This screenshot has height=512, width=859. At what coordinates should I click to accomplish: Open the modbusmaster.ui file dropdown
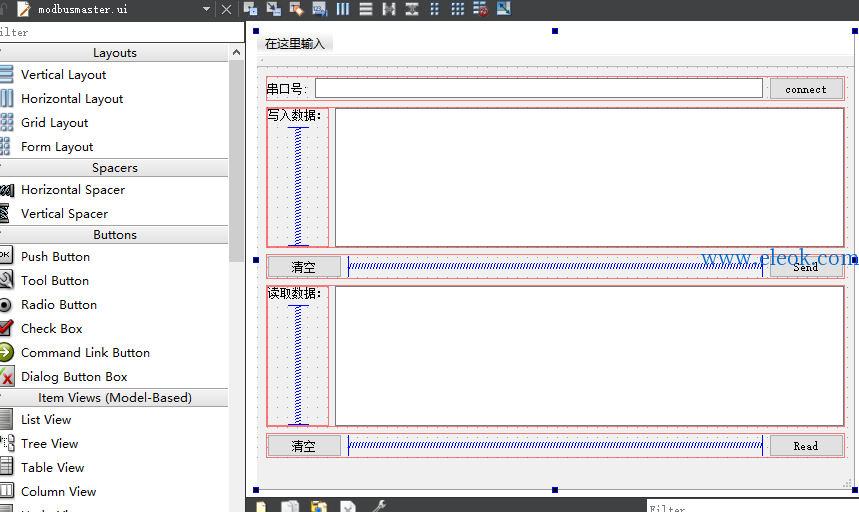click(207, 9)
